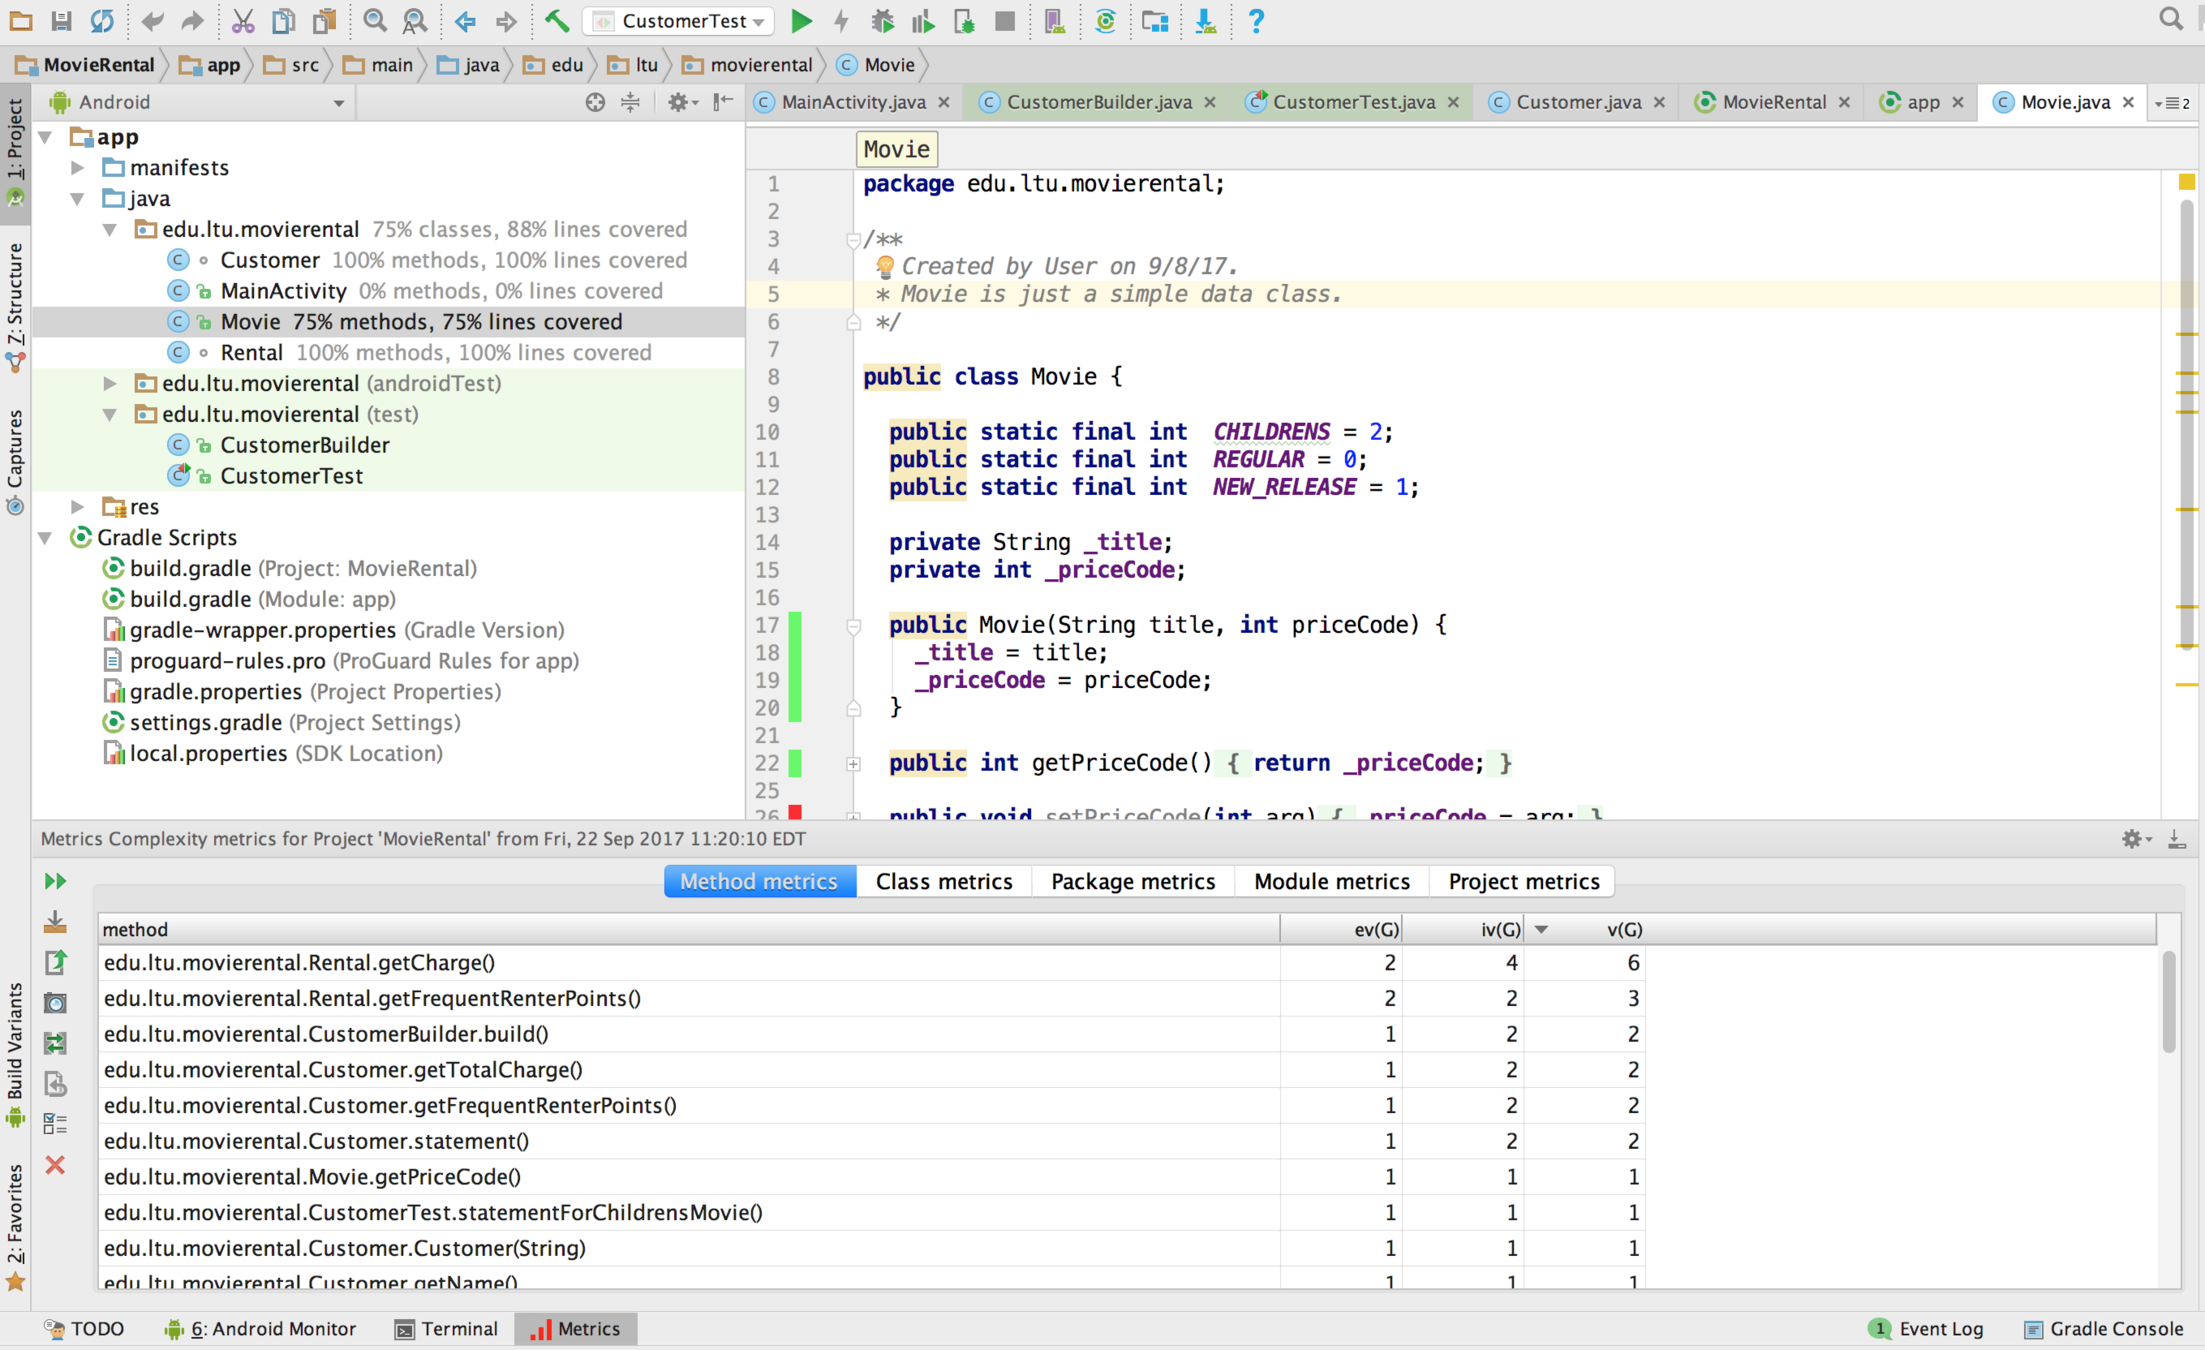Screen dimensions: 2205x1350
Task: Open the Terminal tool window button
Action: [446, 1329]
